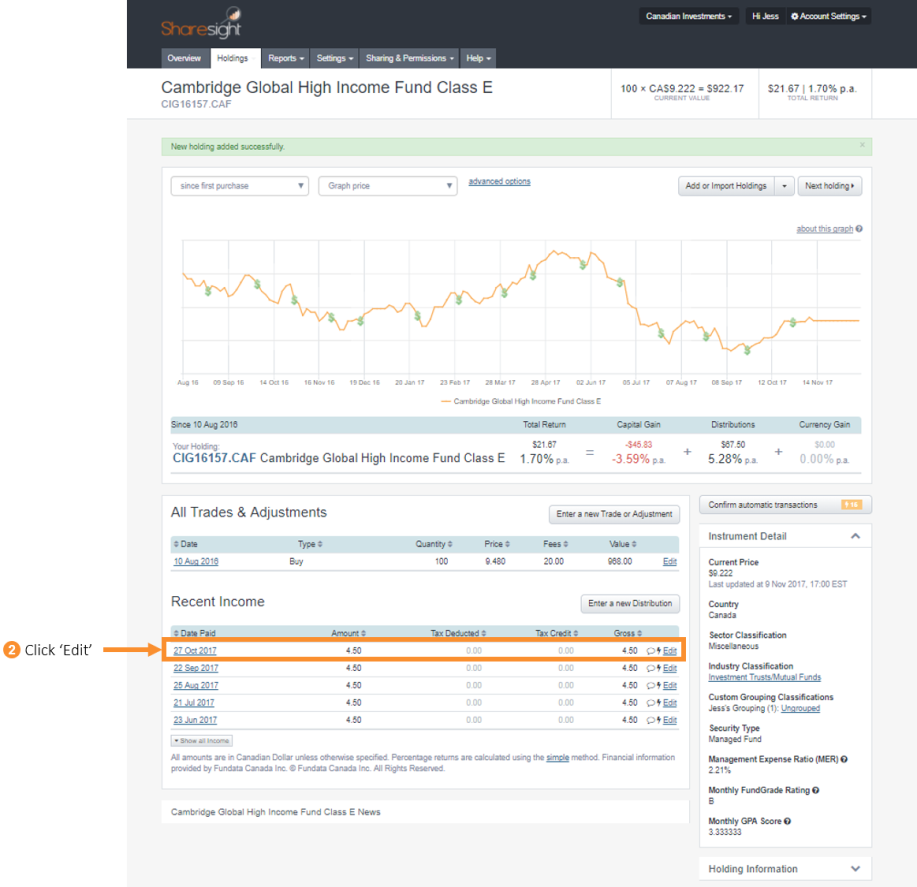Sort trades by Date column

[185, 544]
